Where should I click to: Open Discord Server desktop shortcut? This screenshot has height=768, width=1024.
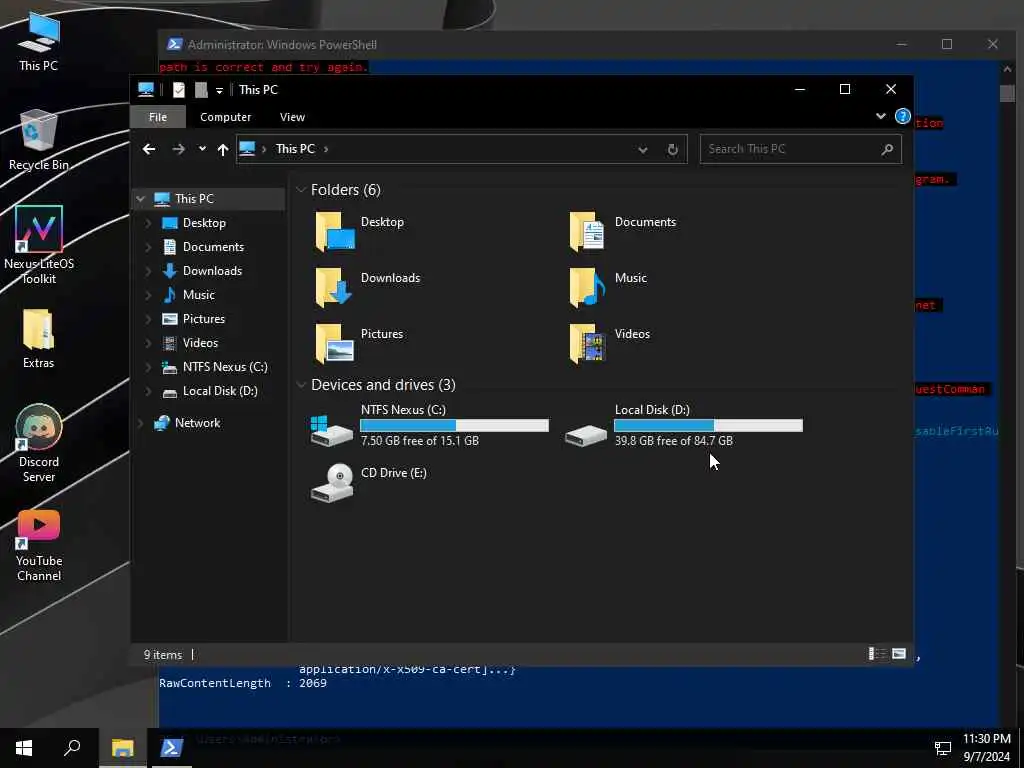click(39, 443)
